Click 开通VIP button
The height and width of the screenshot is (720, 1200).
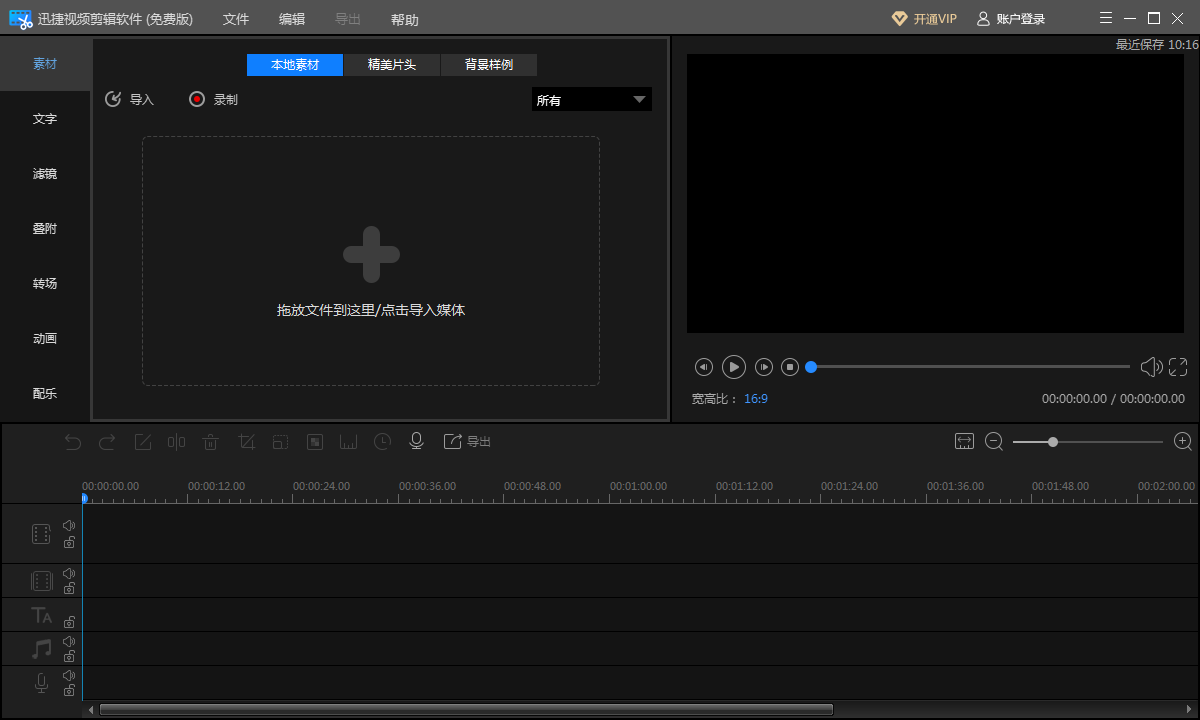click(924, 19)
